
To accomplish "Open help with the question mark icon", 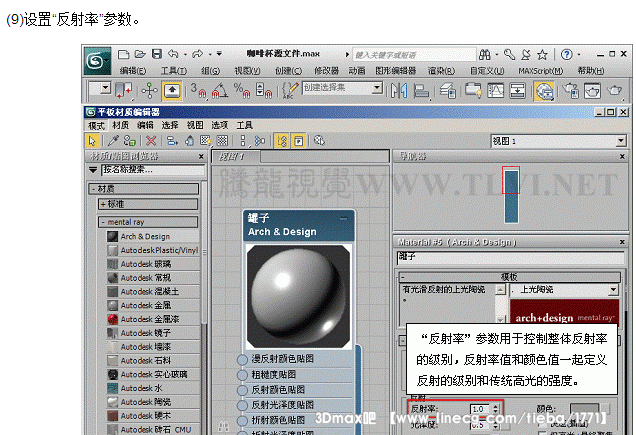I will (567, 54).
